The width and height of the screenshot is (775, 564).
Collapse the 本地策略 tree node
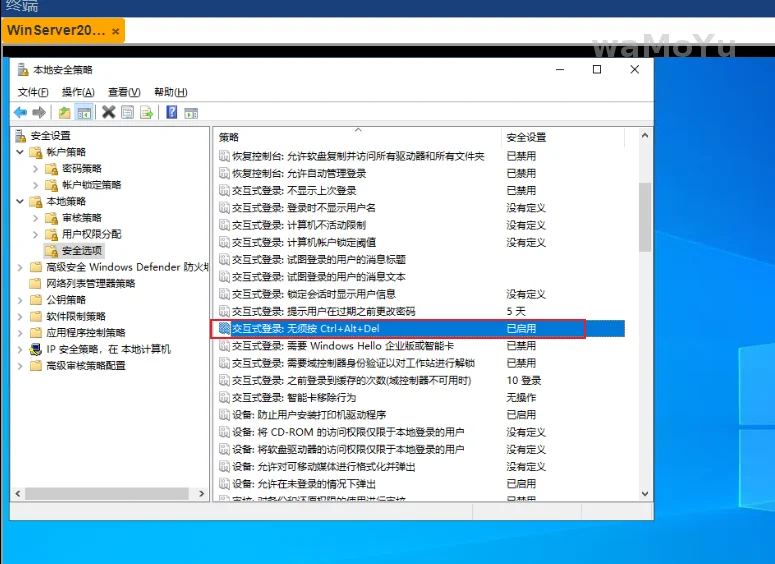(x=20, y=201)
